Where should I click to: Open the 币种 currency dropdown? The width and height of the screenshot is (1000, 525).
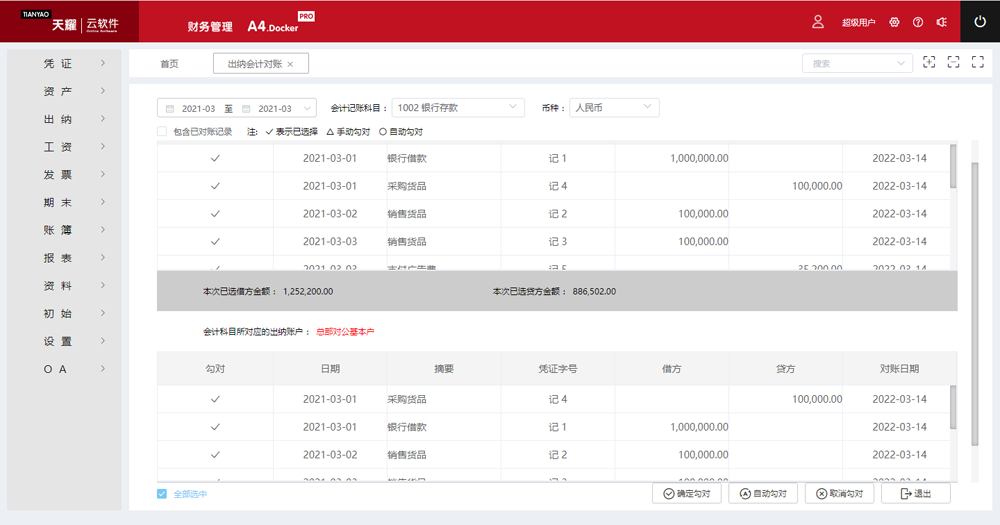613,107
